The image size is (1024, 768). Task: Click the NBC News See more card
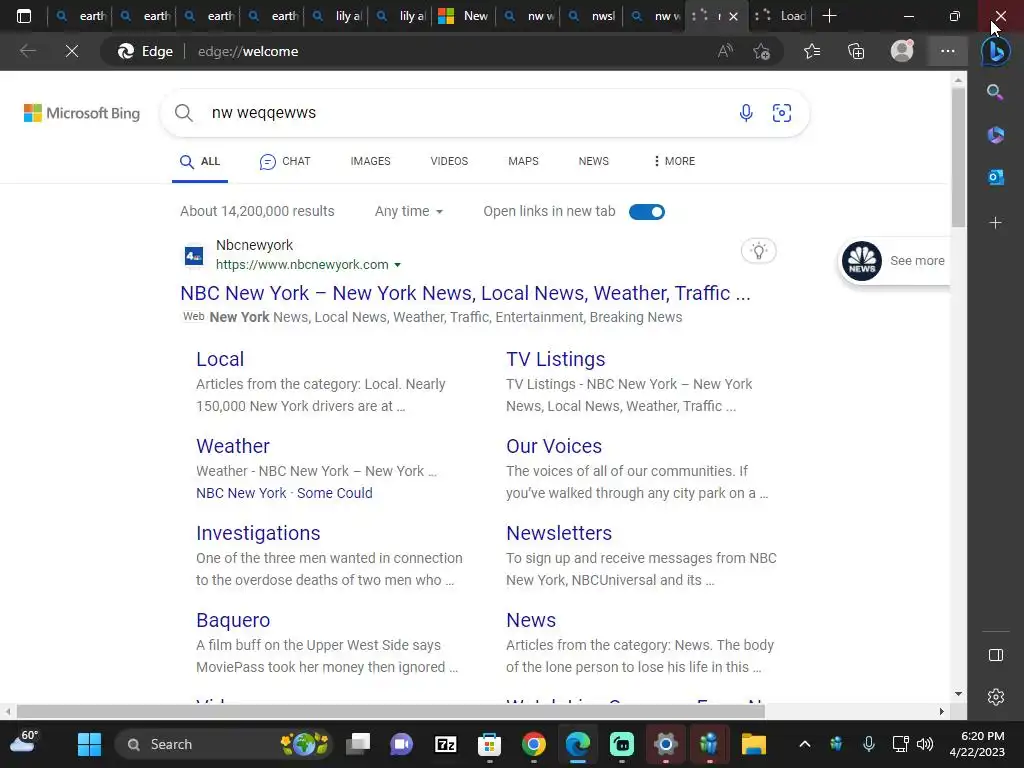coord(894,261)
